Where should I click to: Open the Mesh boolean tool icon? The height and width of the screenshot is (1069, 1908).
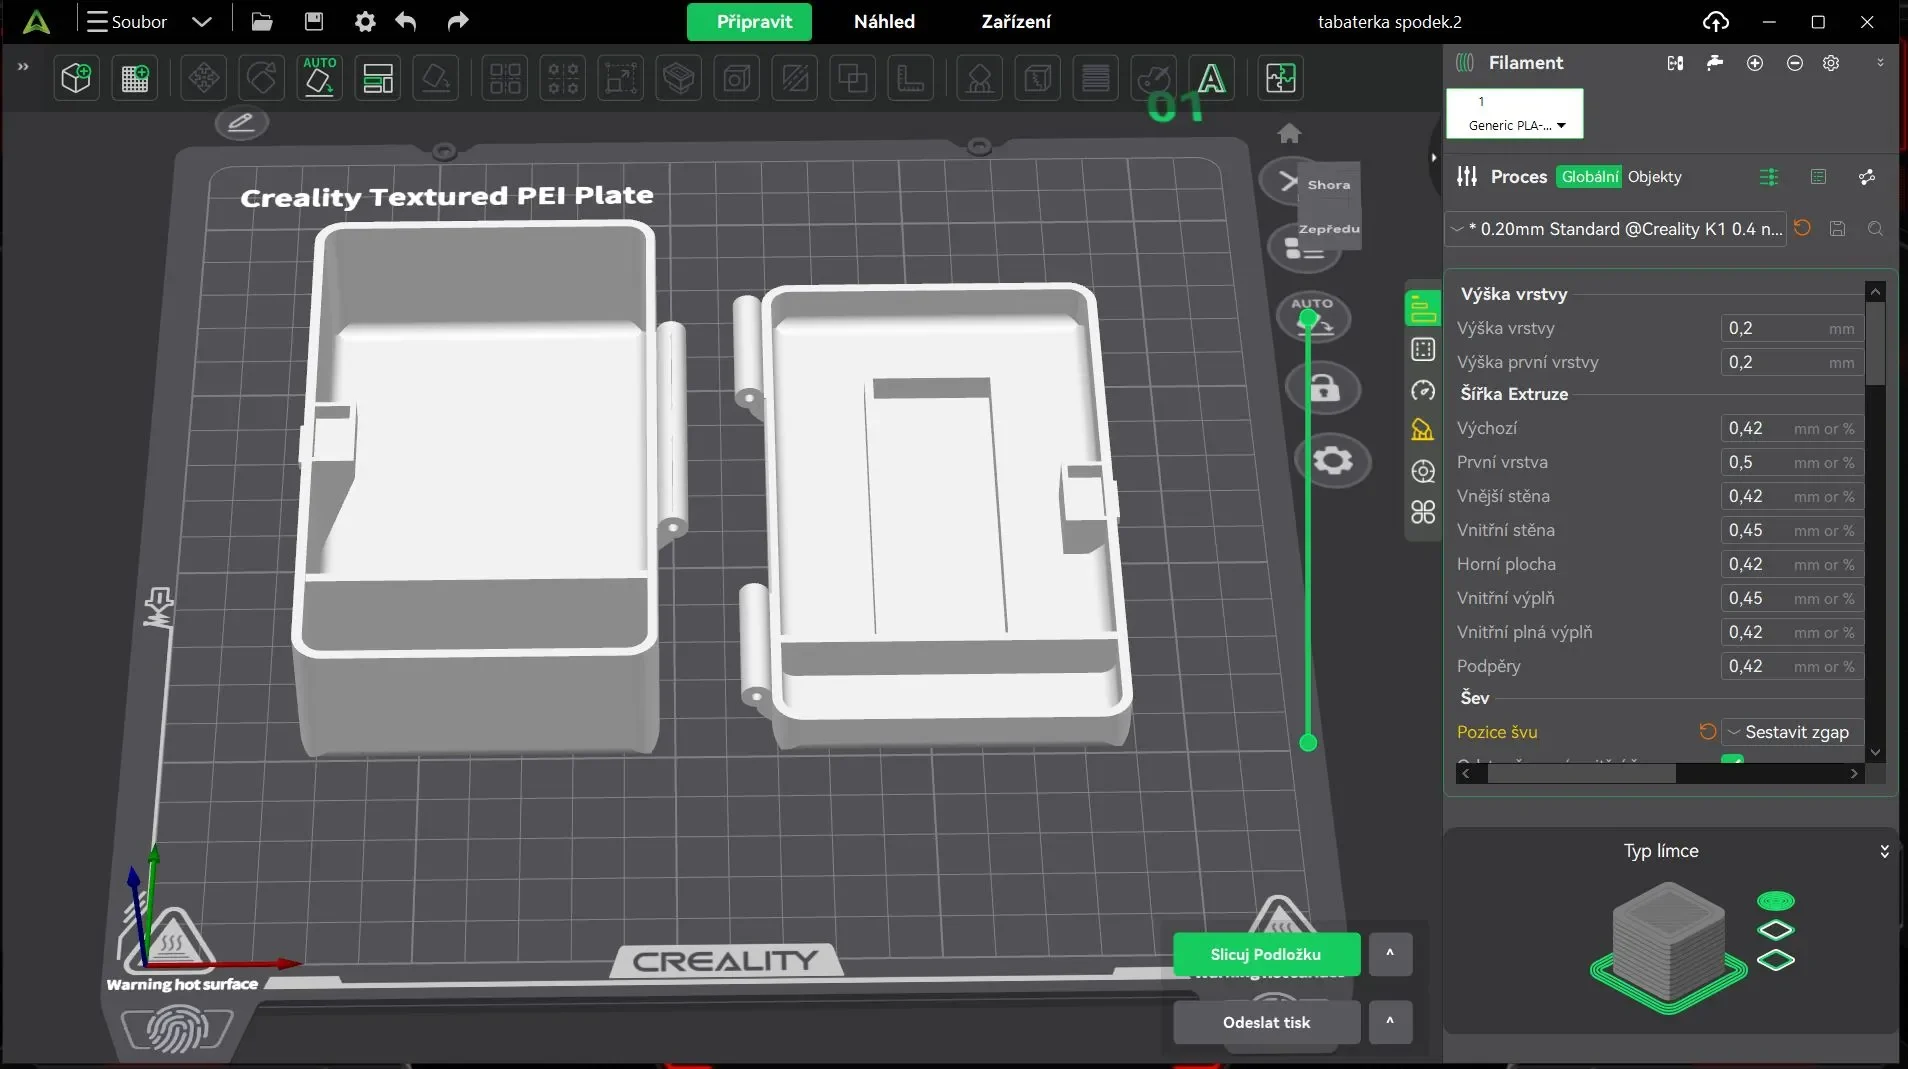853,78
